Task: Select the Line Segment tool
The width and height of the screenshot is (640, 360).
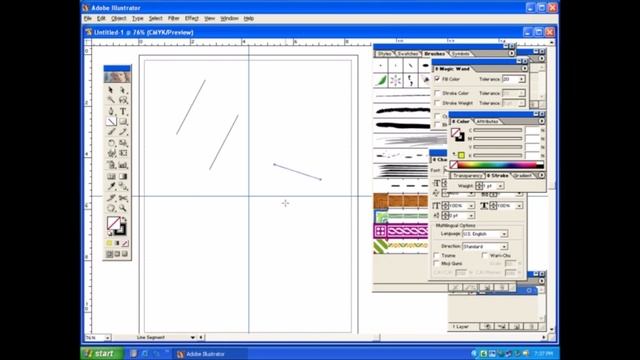Action: (x=111, y=122)
